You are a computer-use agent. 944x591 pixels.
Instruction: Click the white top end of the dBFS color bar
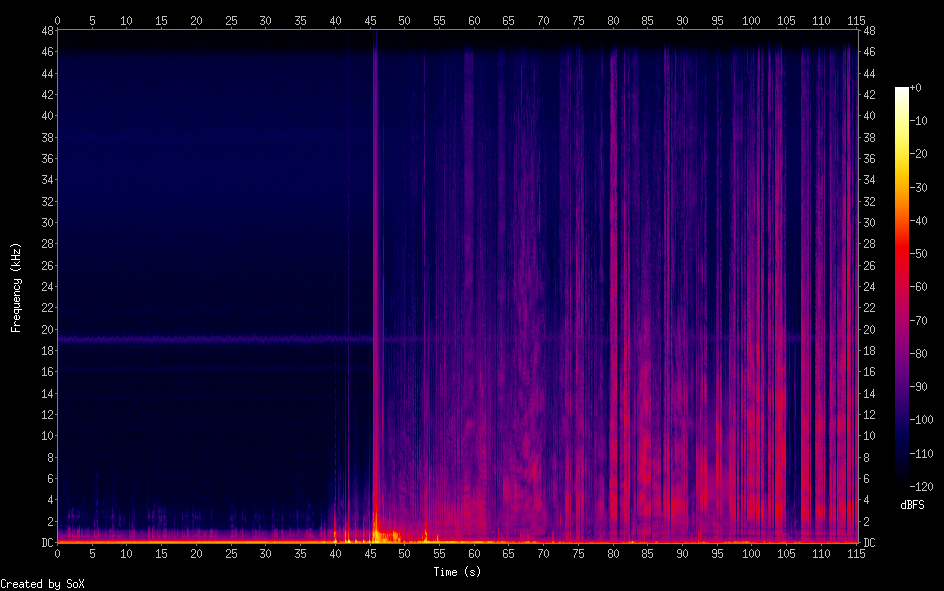[x=902, y=91]
